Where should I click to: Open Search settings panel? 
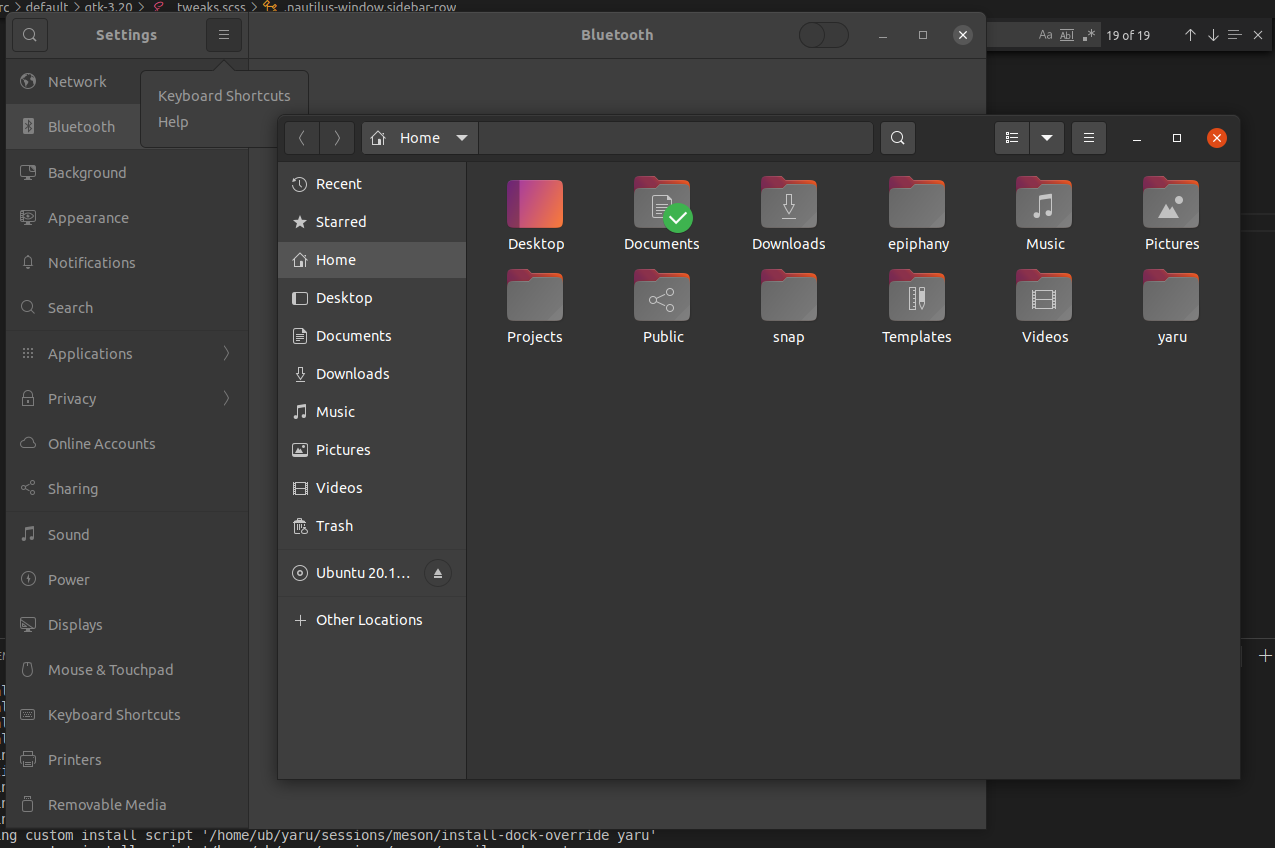[x=127, y=307]
